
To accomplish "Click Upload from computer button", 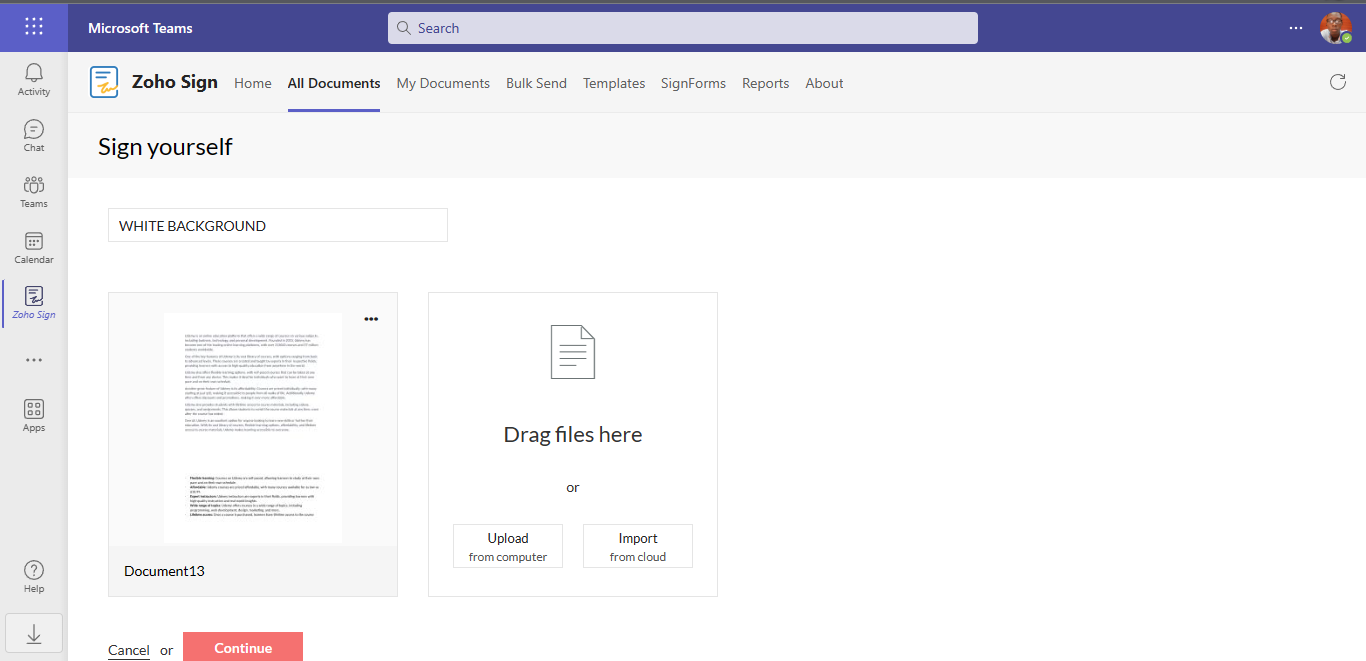I will click(x=508, y=546).
